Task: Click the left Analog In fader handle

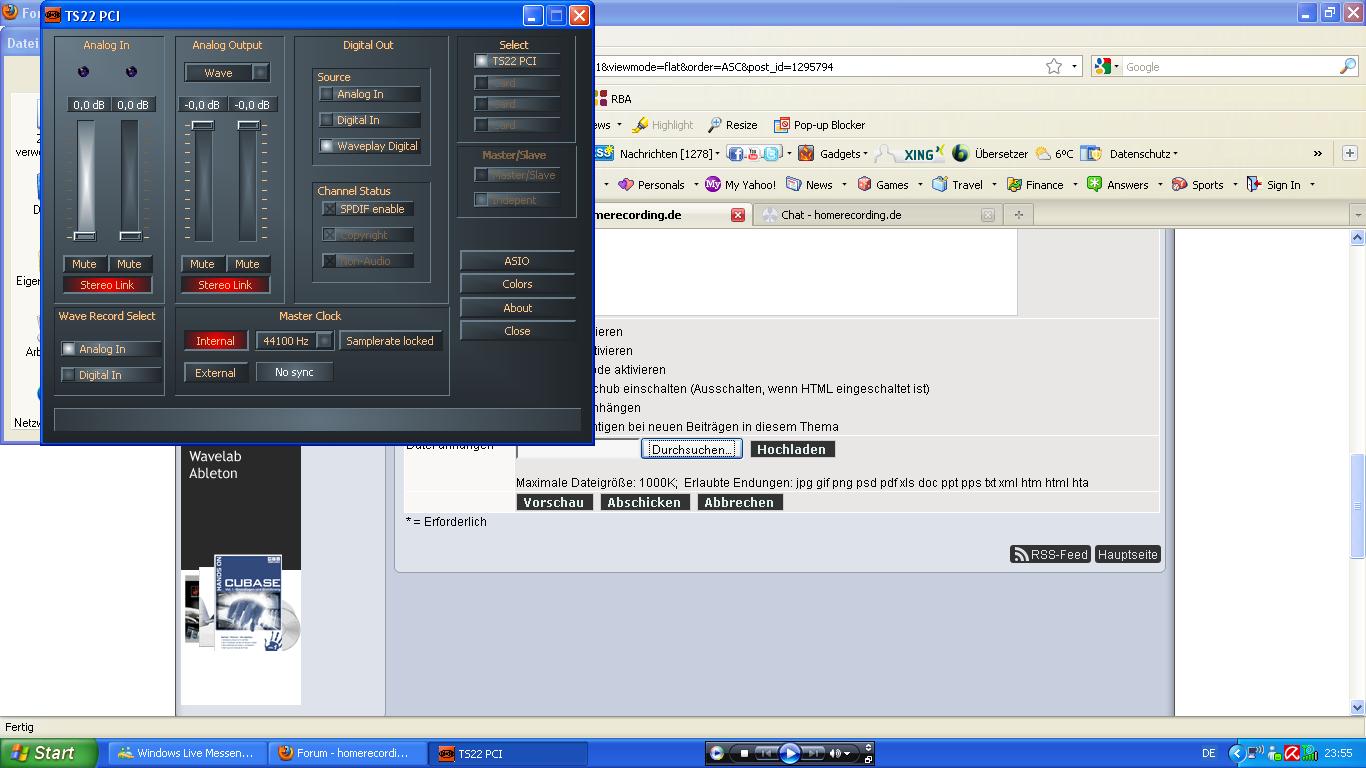Action: click(x=85, y=236)
